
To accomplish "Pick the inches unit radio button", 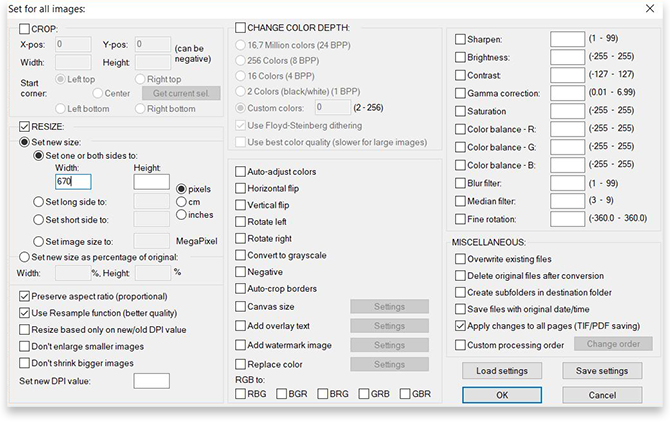I will coord(181,214).
